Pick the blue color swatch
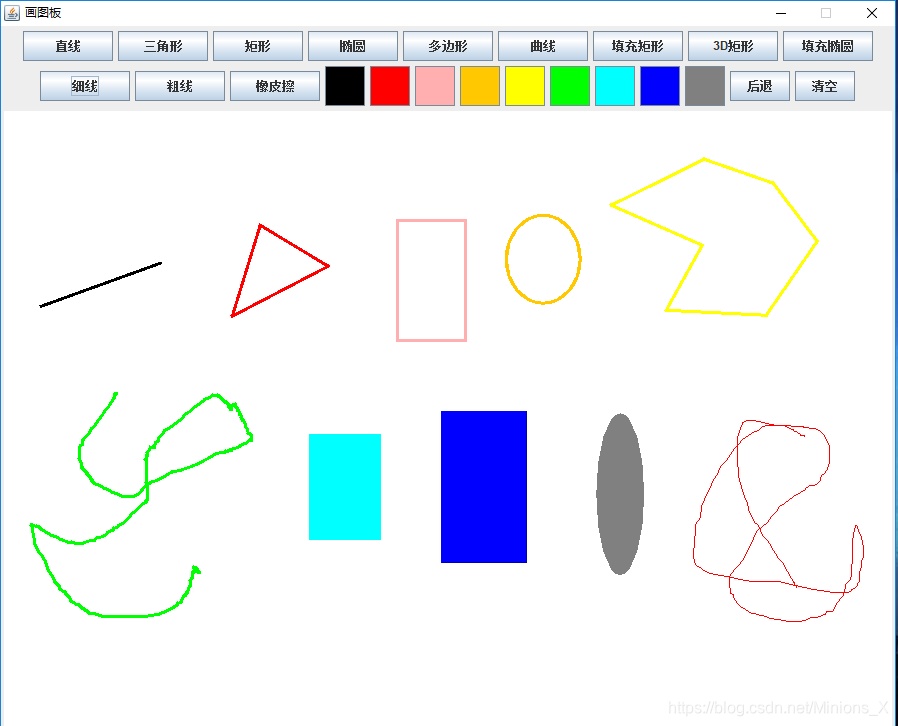 (x=660, y=86)
